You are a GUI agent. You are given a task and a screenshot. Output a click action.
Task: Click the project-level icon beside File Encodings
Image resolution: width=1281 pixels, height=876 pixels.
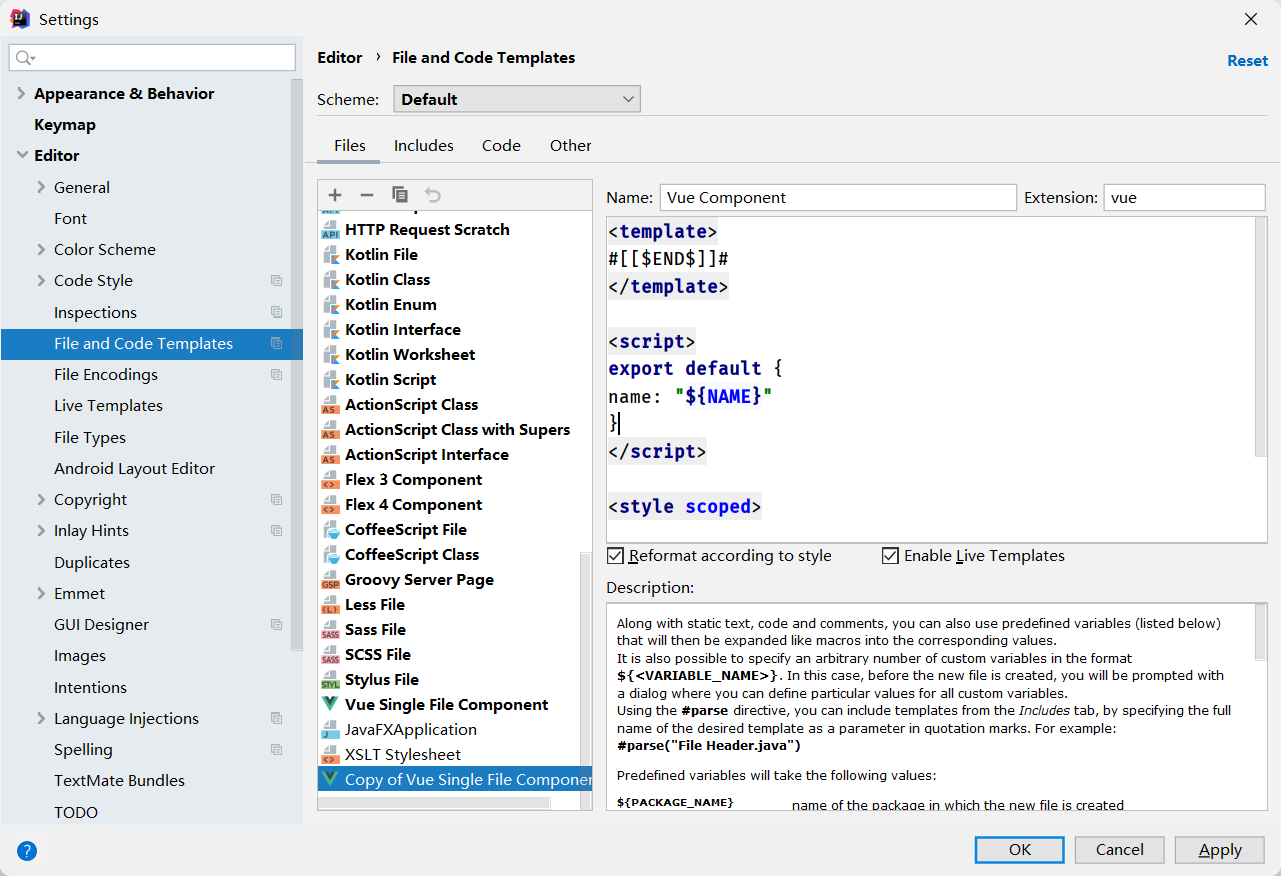click(x=277, y=375)
